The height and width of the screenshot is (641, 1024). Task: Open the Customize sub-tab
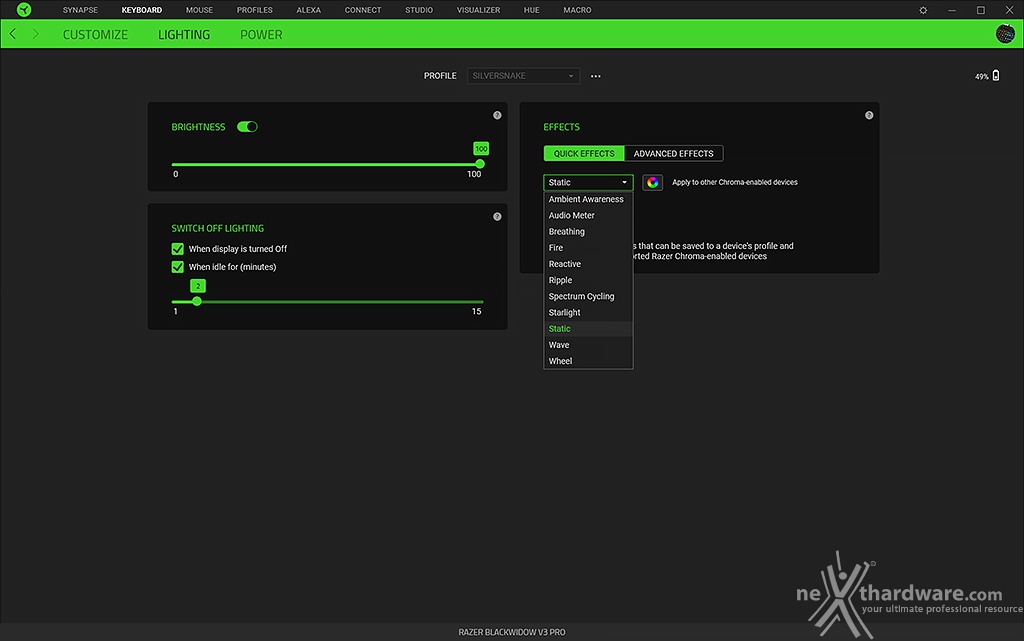[x=95, y=35]
